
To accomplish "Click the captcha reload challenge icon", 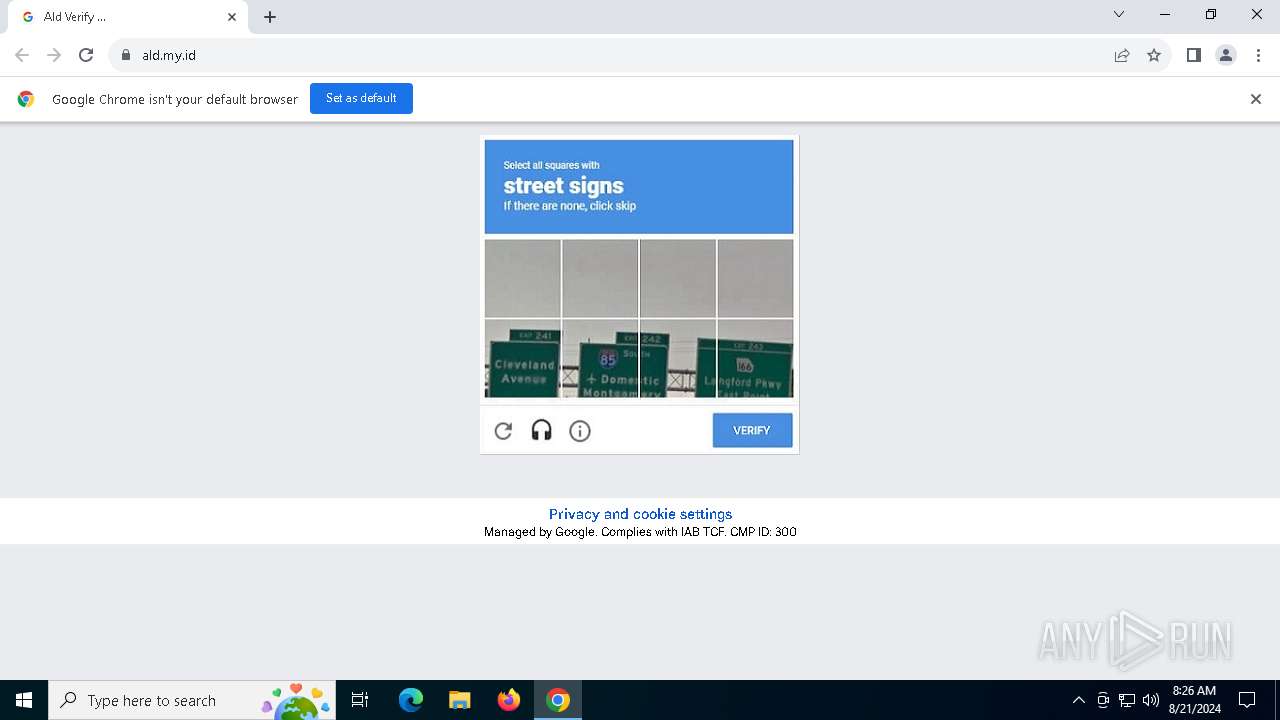I will click(x=503, y=431).
